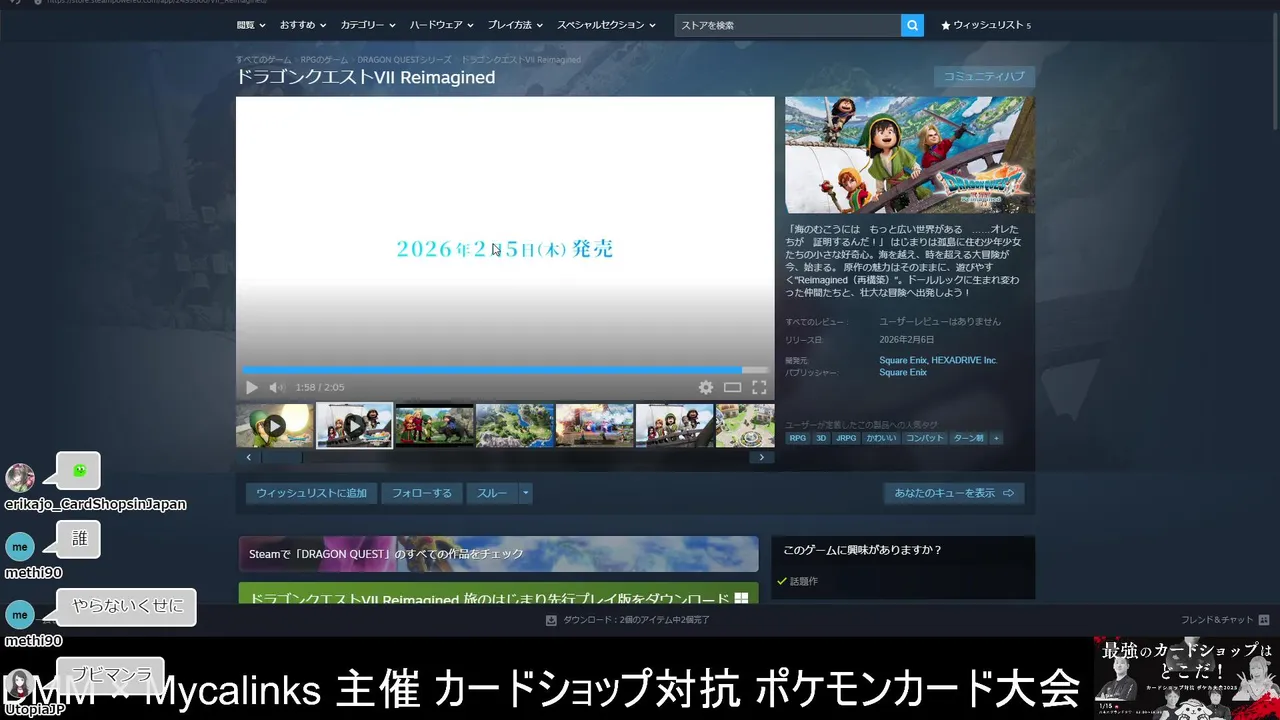Select the JRPG tag
Image resolution: width=1280 pixels, height=720 pixels.
point(846,438)
